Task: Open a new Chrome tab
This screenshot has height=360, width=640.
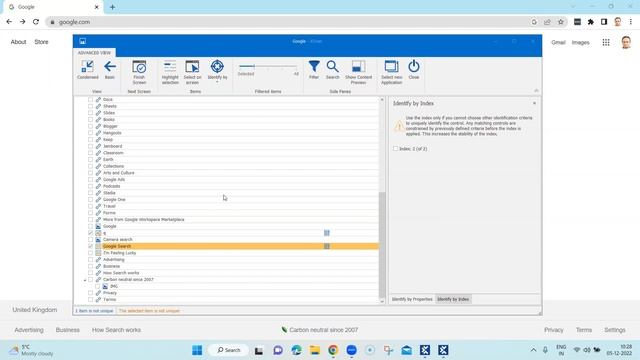Action: (x=112, y=7)
